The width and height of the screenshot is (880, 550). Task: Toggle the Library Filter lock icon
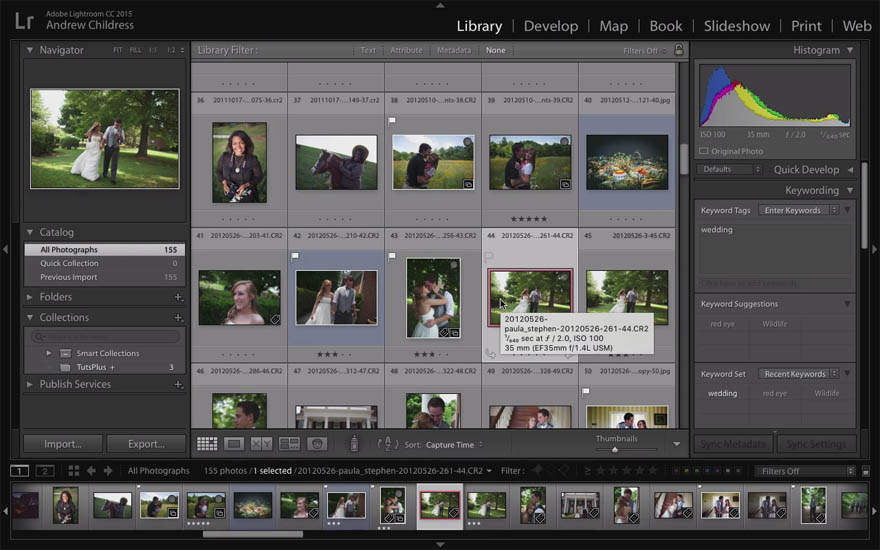pos(679,49)
